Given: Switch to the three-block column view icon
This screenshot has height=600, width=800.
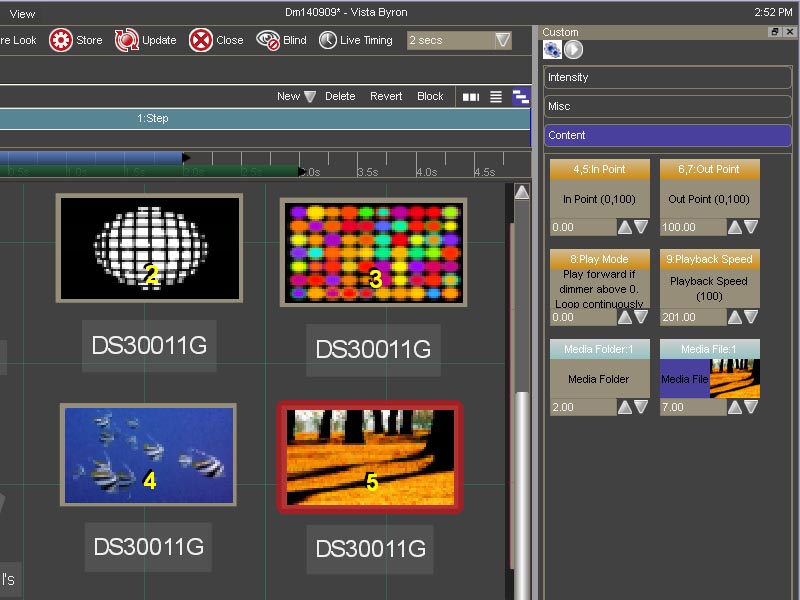Looking at the screenshot, I should (470, 97).
